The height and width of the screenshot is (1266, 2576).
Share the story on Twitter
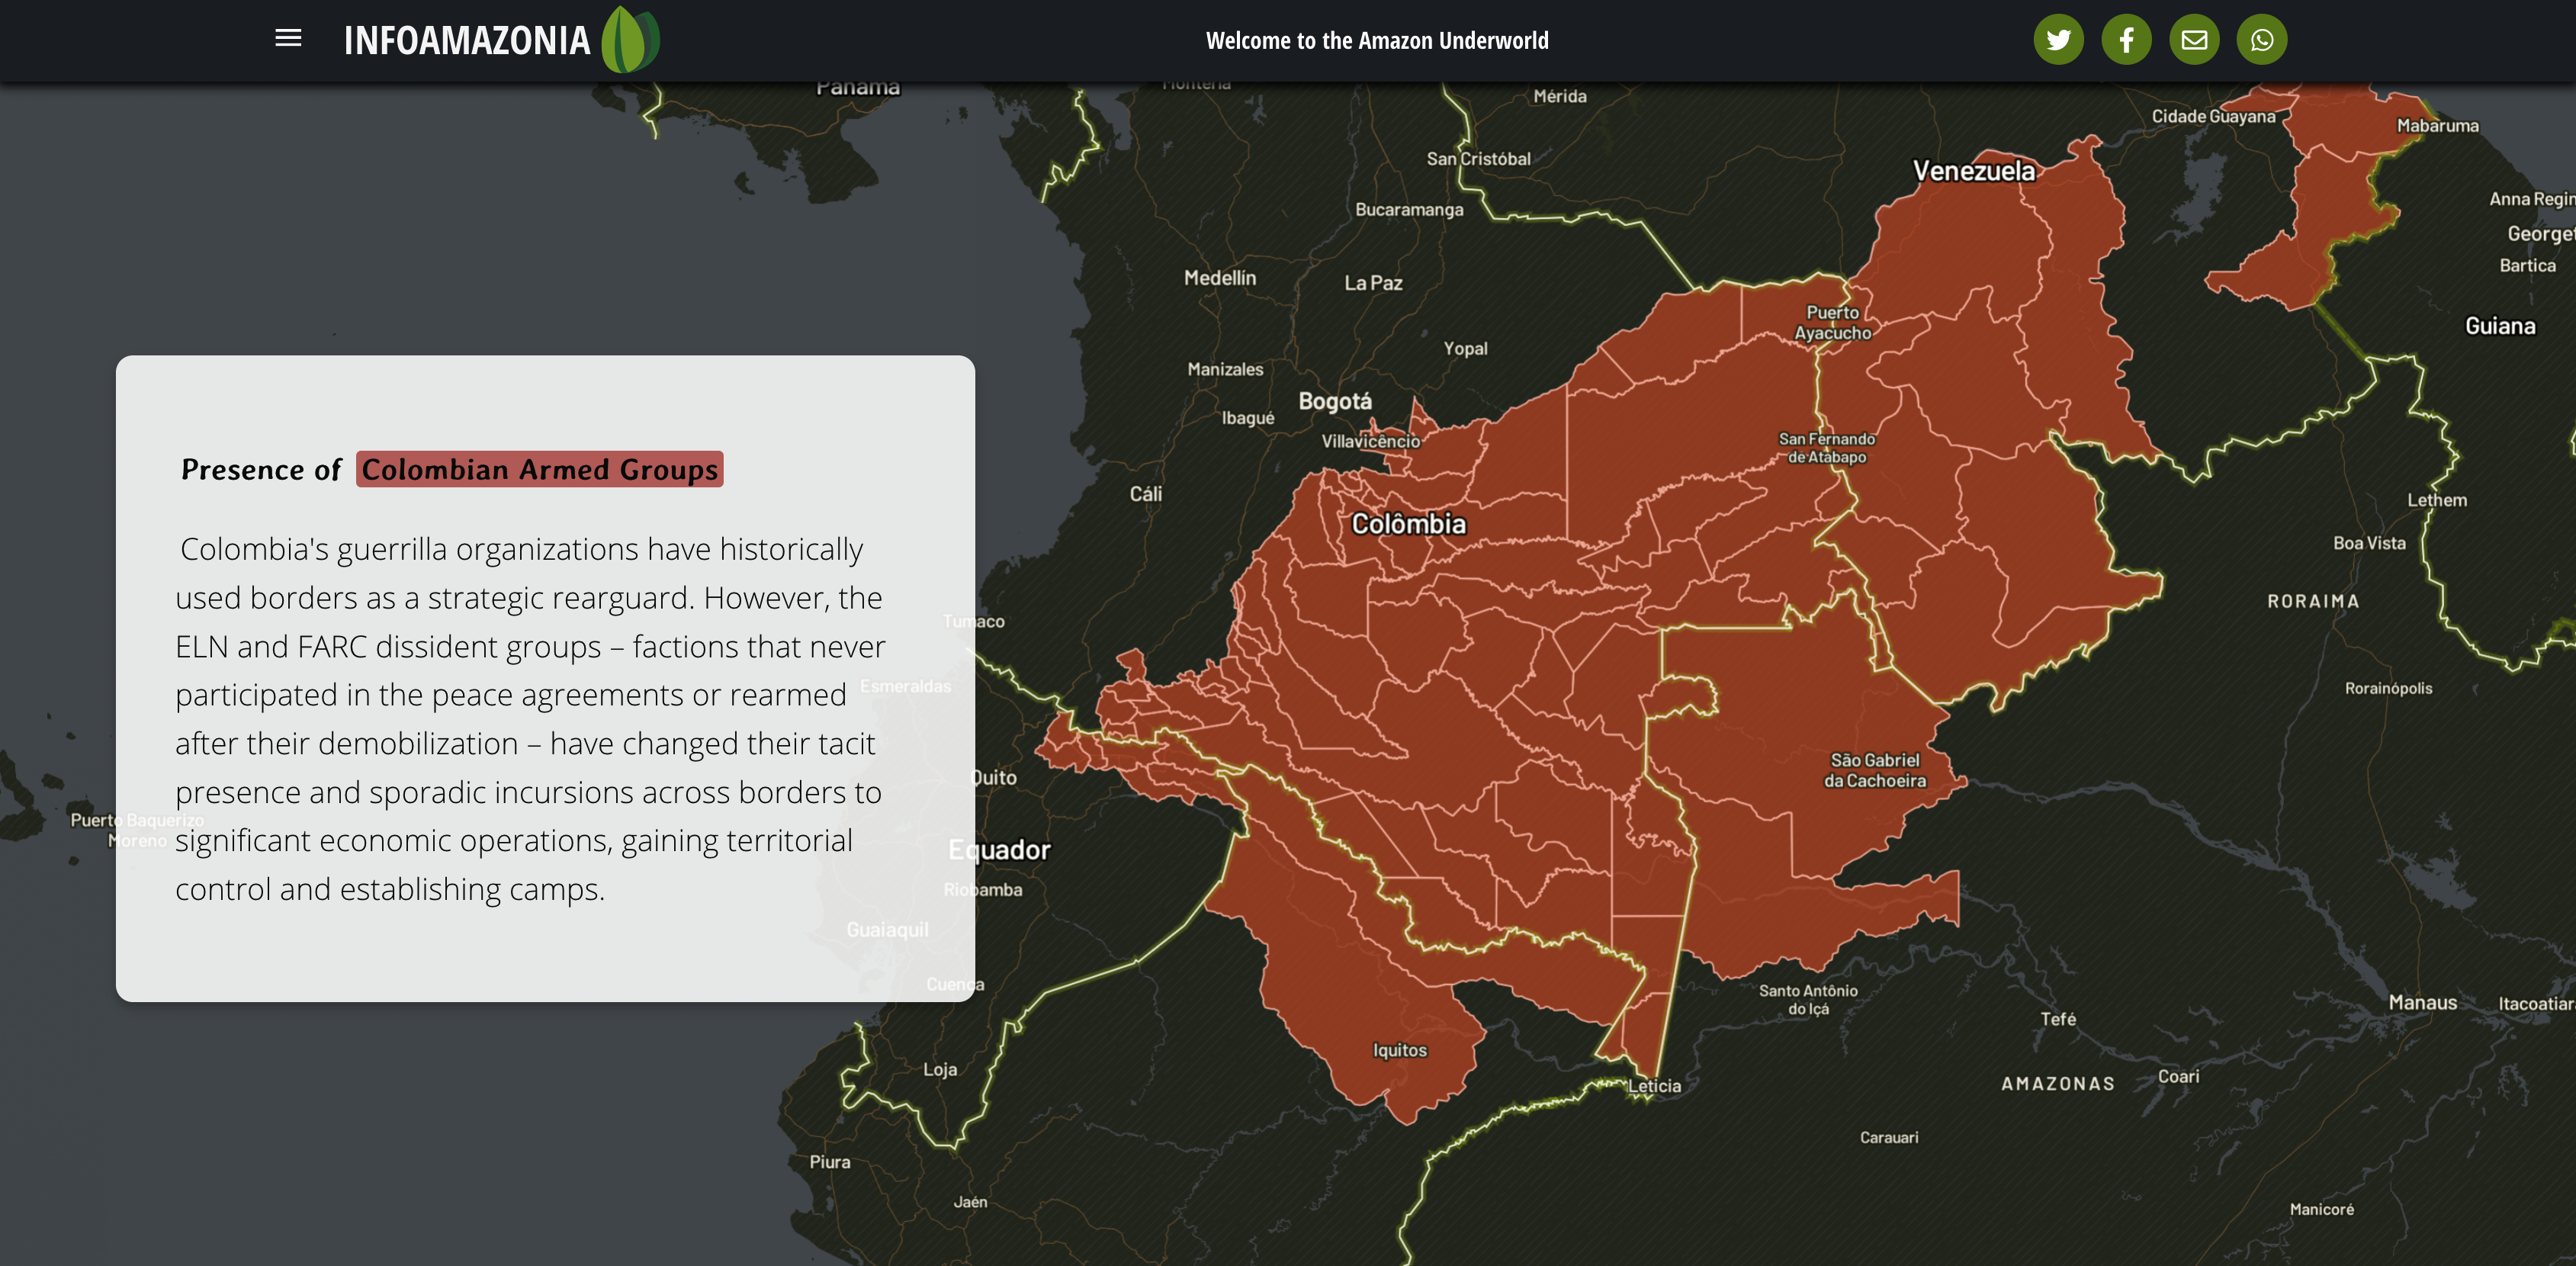pyautogui.click(x=2058, y=40)
